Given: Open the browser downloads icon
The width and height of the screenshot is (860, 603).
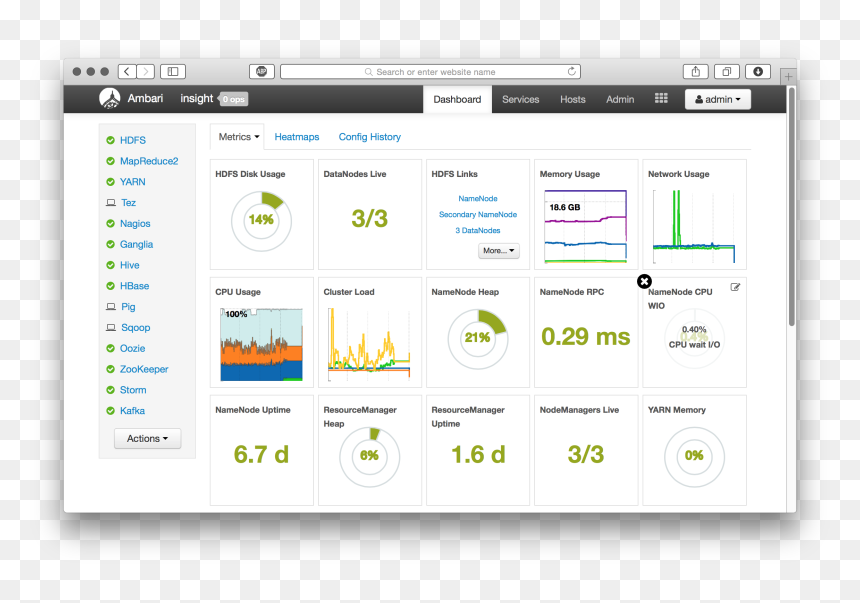Looking at the screenshot, I should click(758, 72).
